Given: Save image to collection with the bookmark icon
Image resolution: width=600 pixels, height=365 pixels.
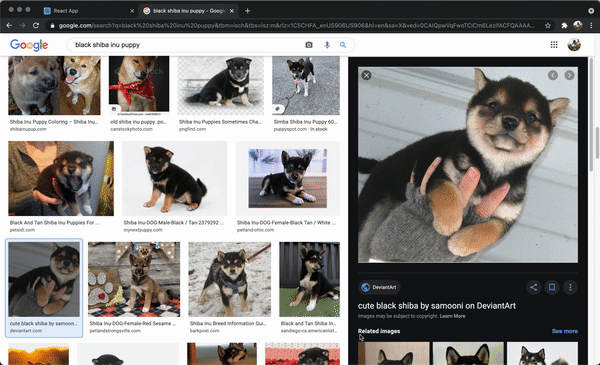Looking at the screenshot, I should (x=552, y=287).
